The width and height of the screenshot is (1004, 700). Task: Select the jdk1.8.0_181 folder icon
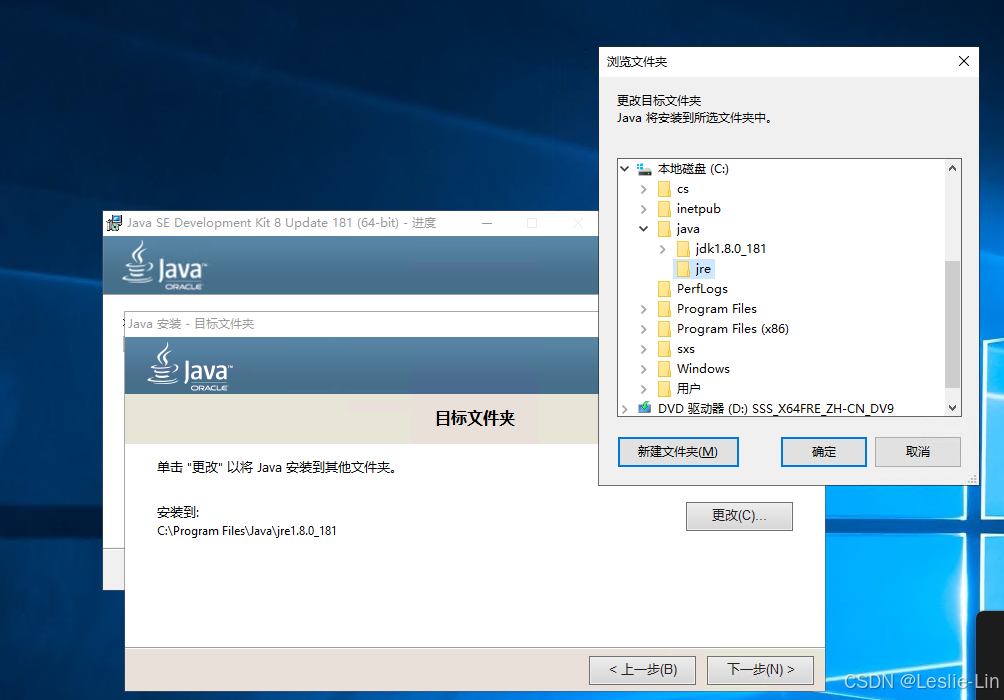[686, 249]
